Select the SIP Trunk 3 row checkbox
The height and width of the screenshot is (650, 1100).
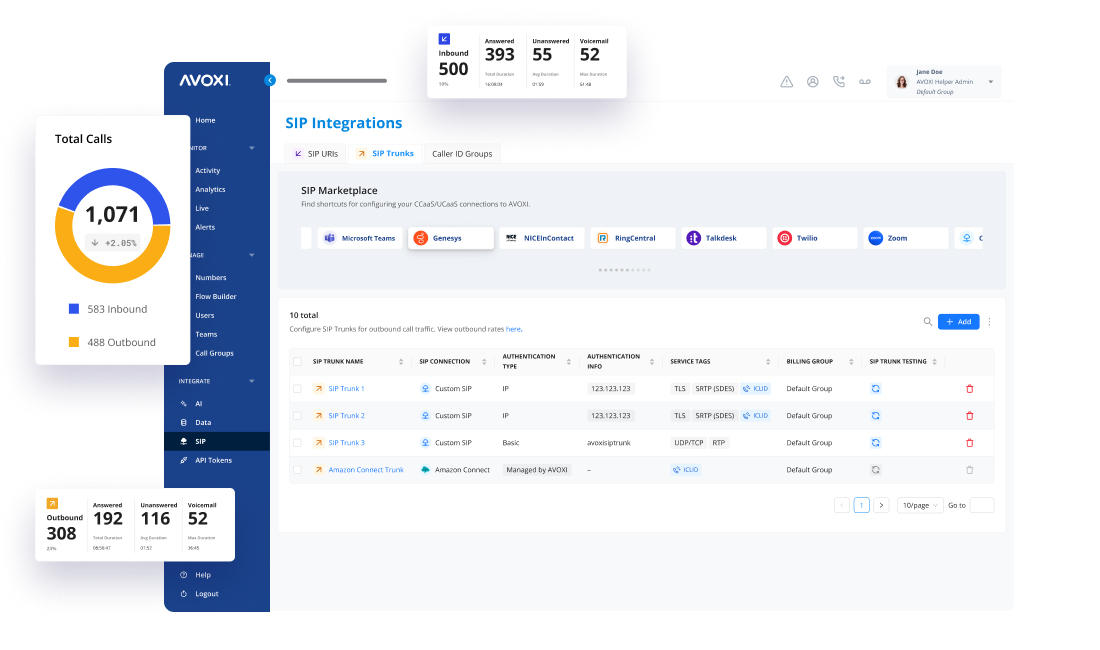297,443
